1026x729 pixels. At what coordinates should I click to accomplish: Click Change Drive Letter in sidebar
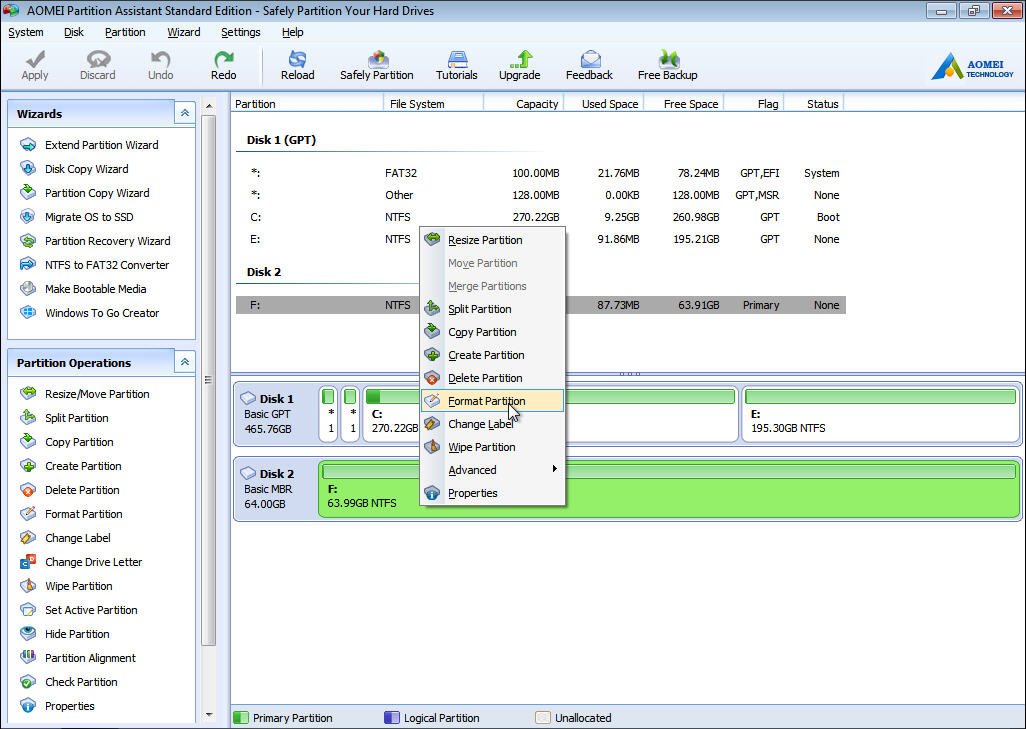point(93,562)
